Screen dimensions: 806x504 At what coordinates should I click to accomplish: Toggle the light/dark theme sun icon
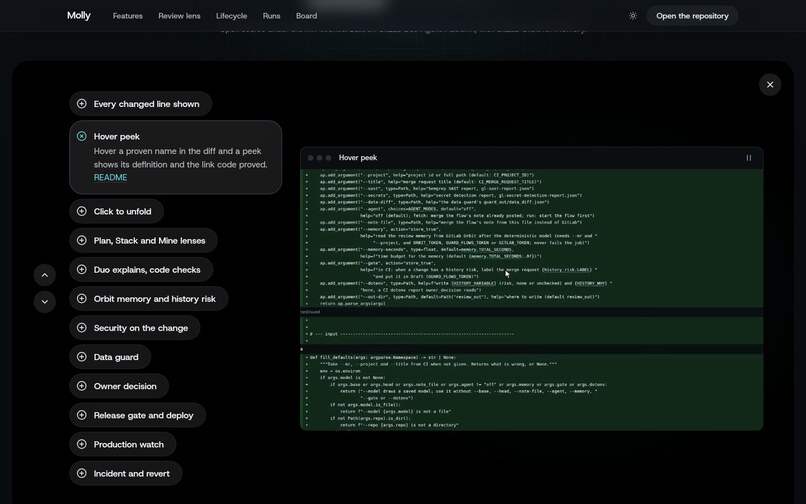[x=633, y=16]
